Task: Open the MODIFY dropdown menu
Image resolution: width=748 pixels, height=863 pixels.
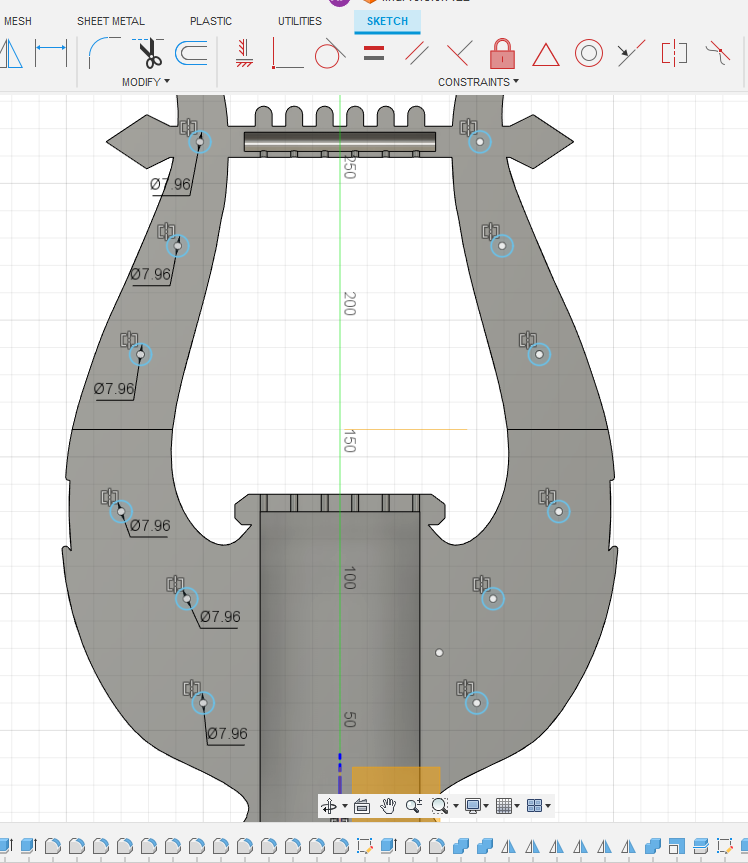Action: [x=146, y=82]
